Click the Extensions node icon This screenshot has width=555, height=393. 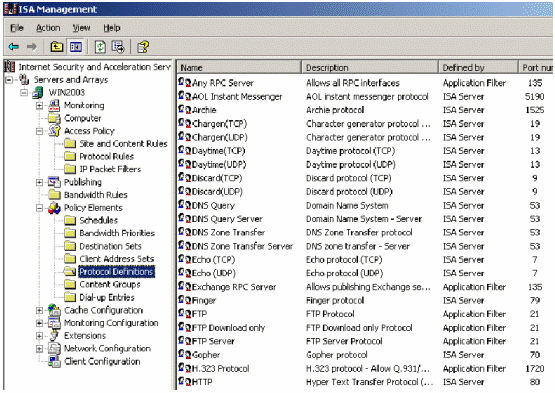point(54,336)
